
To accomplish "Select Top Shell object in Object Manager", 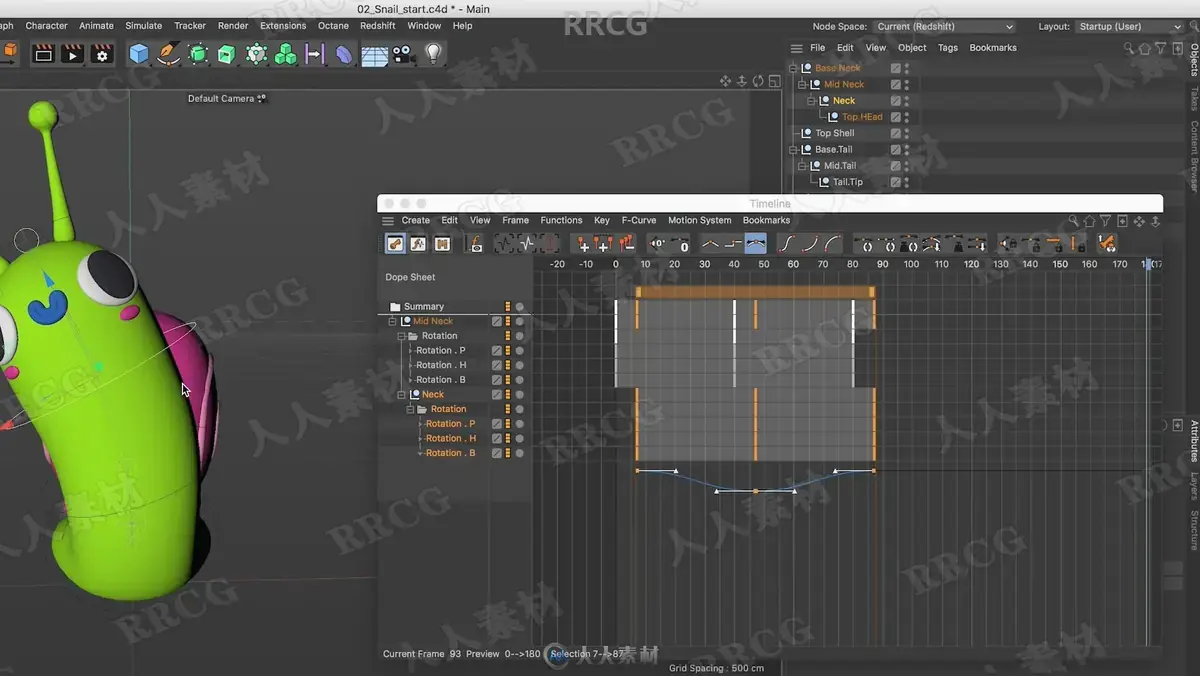I will point(834,133).
